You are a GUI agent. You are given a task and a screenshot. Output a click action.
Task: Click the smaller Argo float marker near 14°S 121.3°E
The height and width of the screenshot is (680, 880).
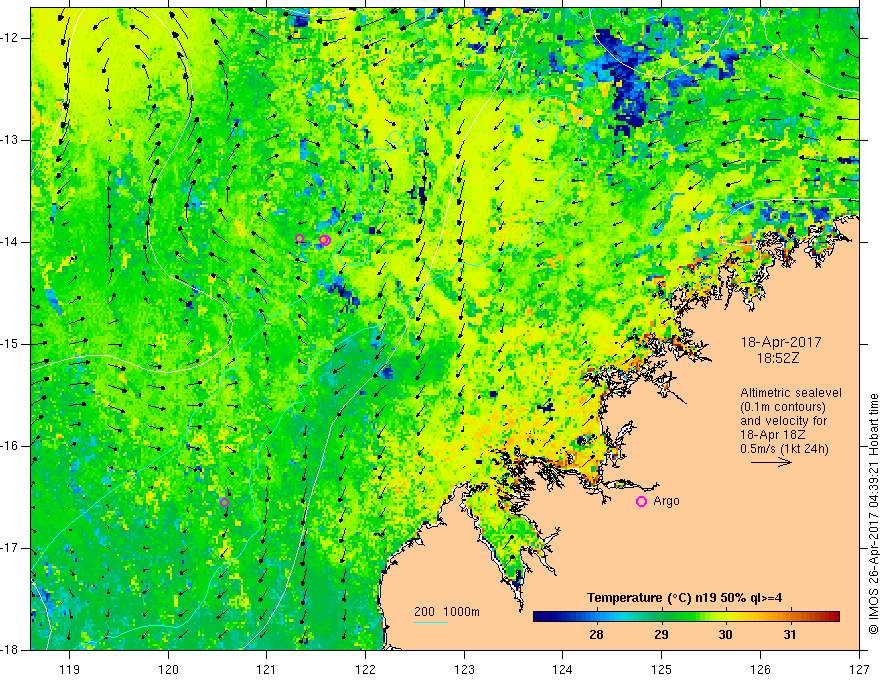[299, 238]
